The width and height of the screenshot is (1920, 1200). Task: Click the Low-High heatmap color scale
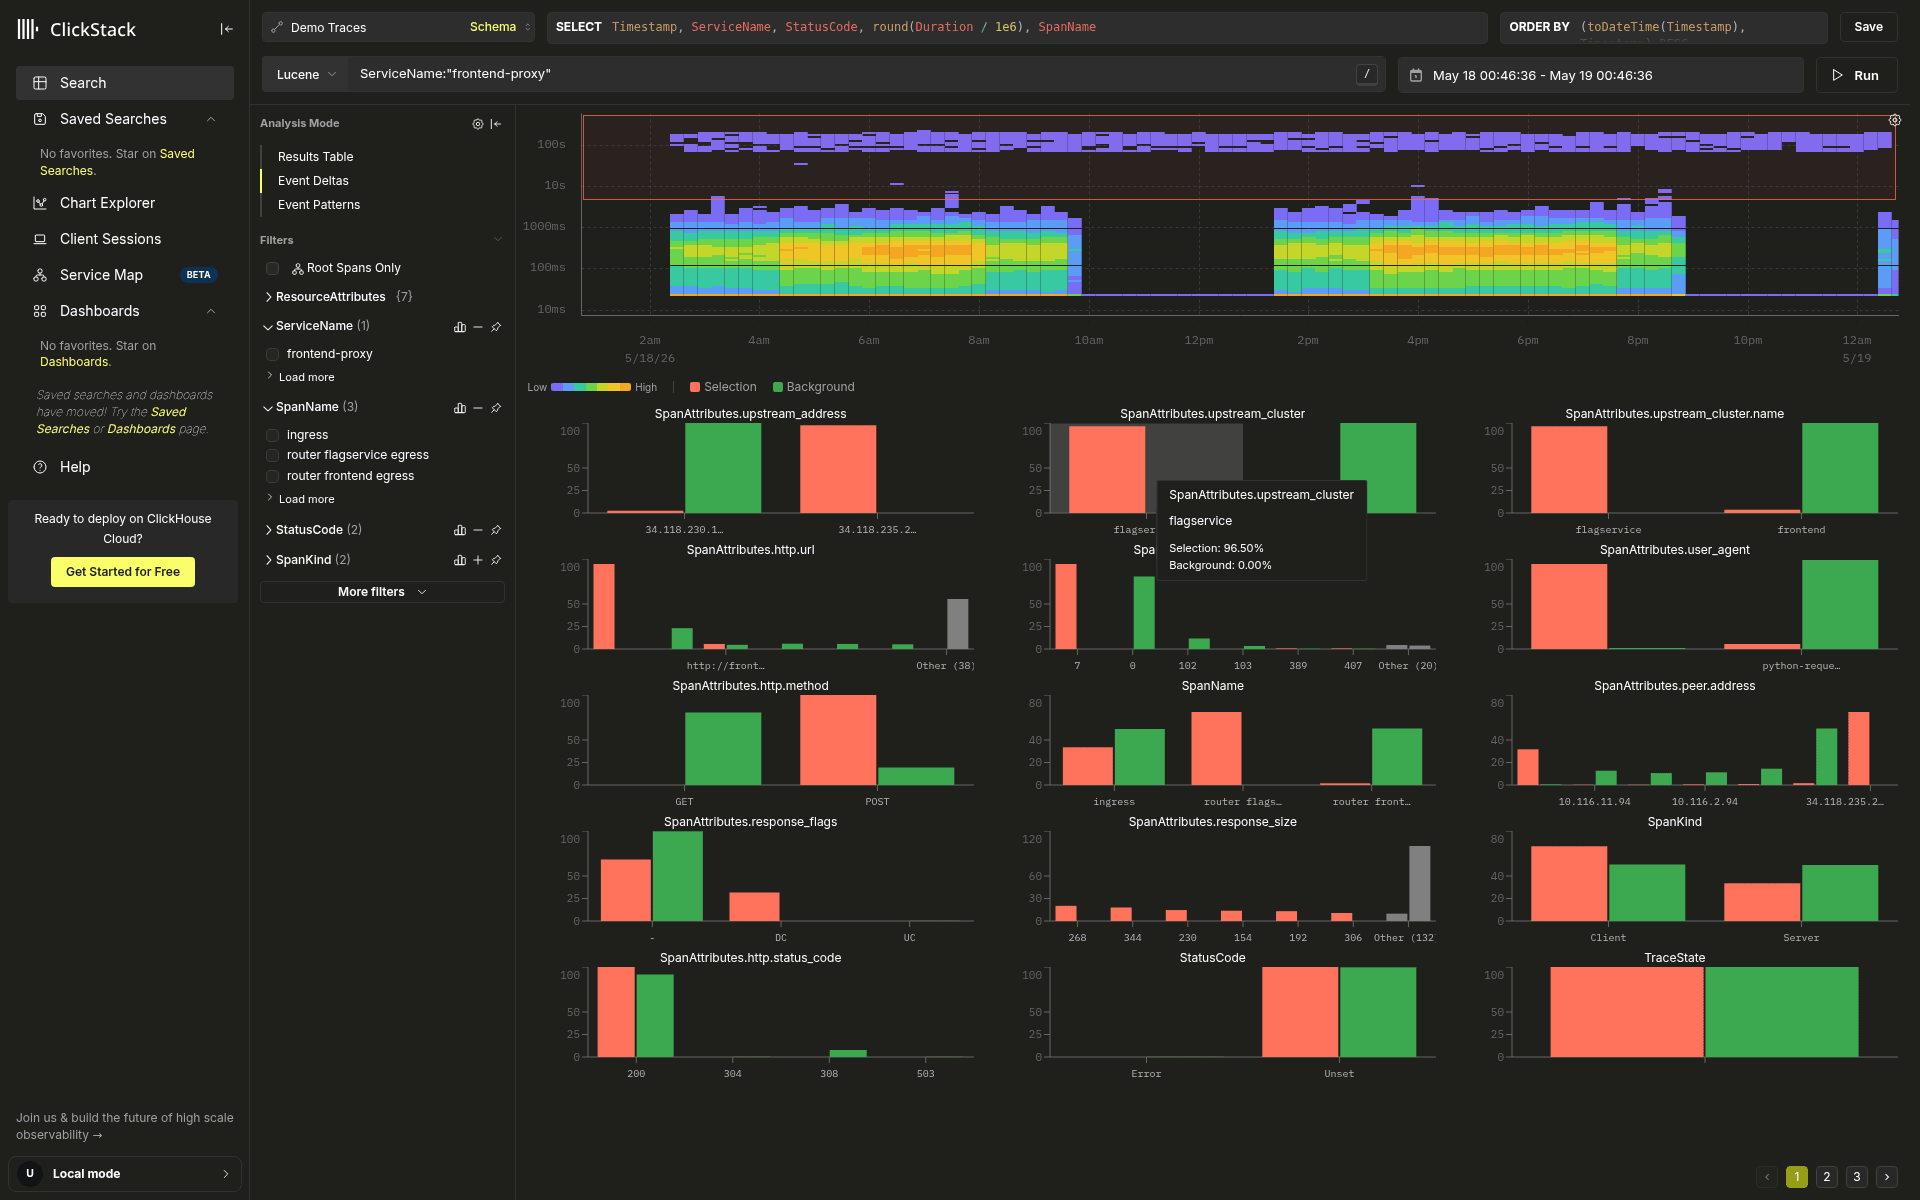coord(590,387)
